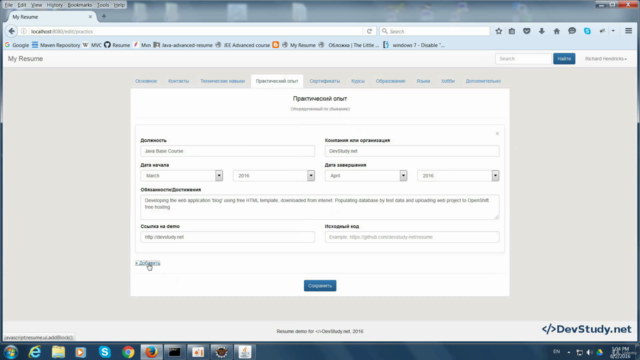
Task: Switch to the Курсы tab
Action: [x=358, y=81]
